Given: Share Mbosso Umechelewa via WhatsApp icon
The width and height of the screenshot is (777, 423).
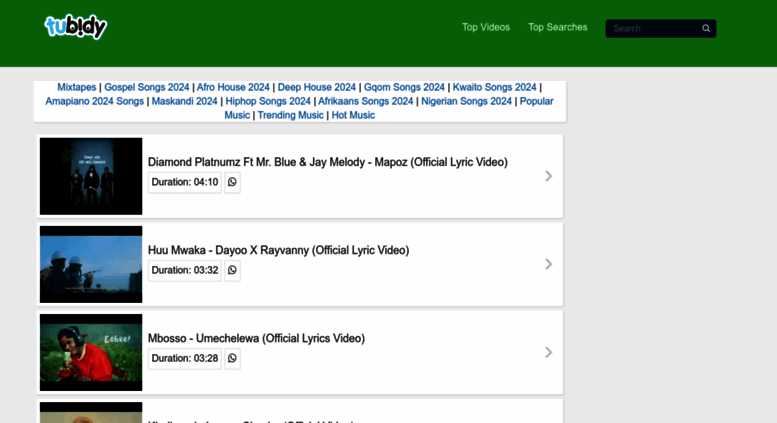Looking at the screenshot, I should (232, 359).
